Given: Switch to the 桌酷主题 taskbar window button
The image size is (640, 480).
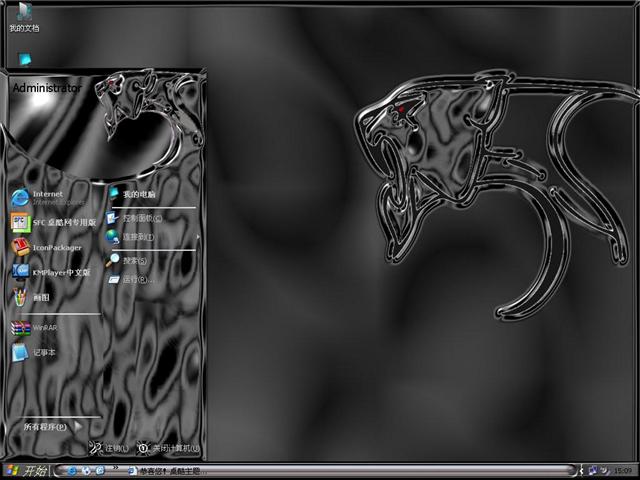Looking at the screenshot, I should click(167, 471).
